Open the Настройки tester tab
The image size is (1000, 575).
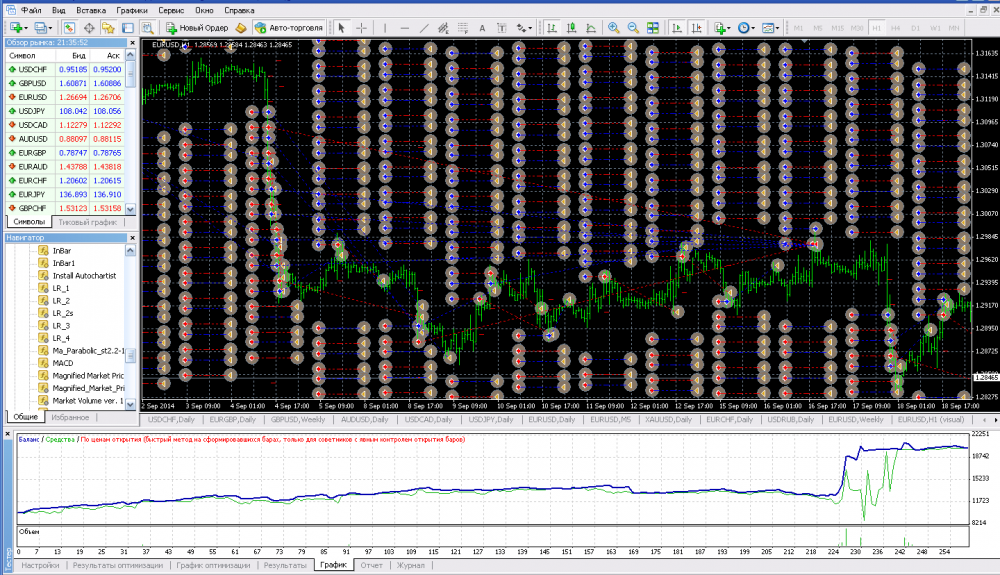[x=40, y=565]
